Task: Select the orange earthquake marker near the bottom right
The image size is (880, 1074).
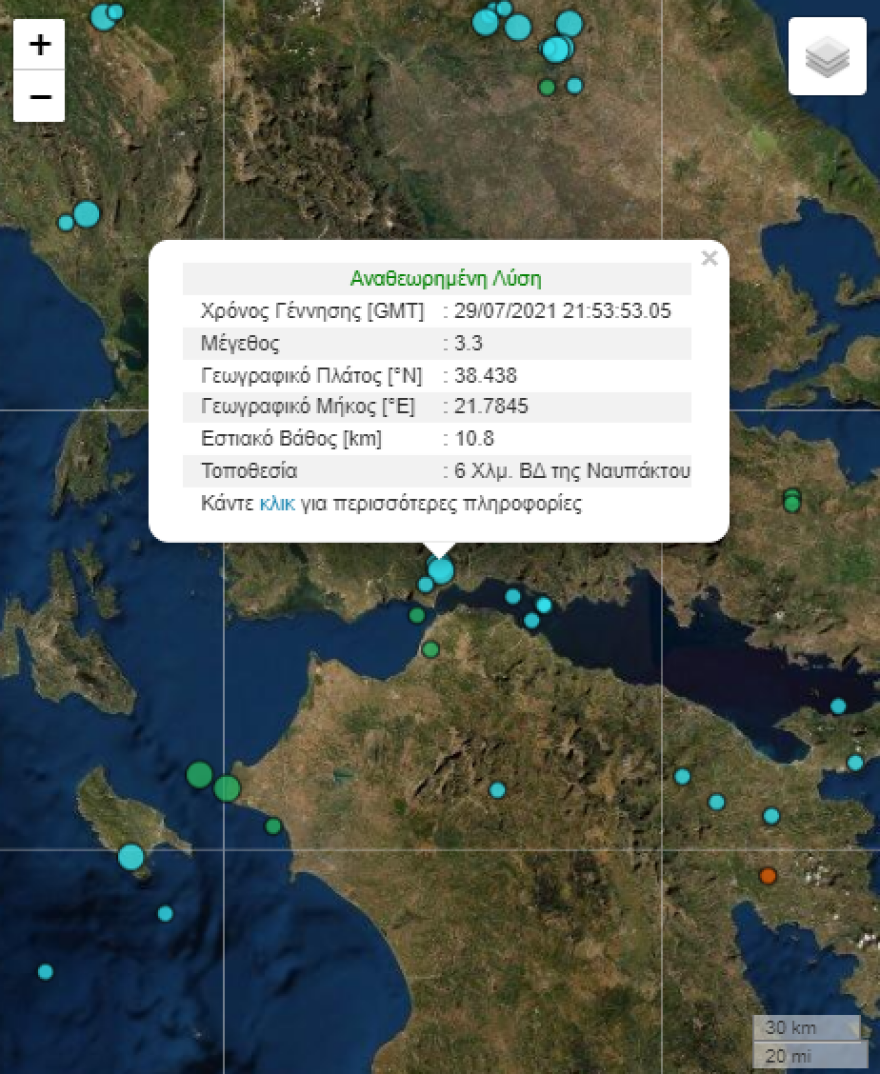Action: pyautogui.click(x=767, y=877)
